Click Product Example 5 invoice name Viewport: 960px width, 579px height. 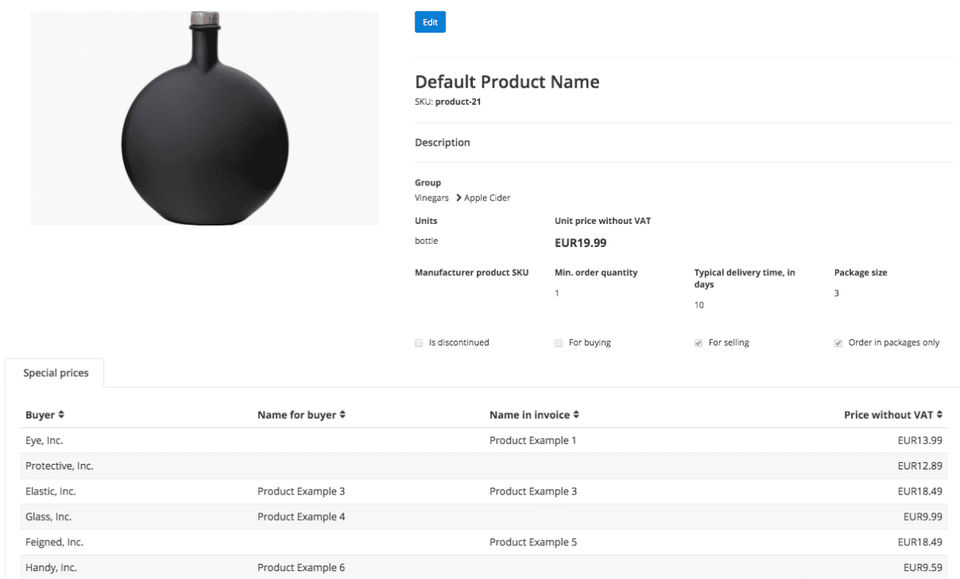533,543
